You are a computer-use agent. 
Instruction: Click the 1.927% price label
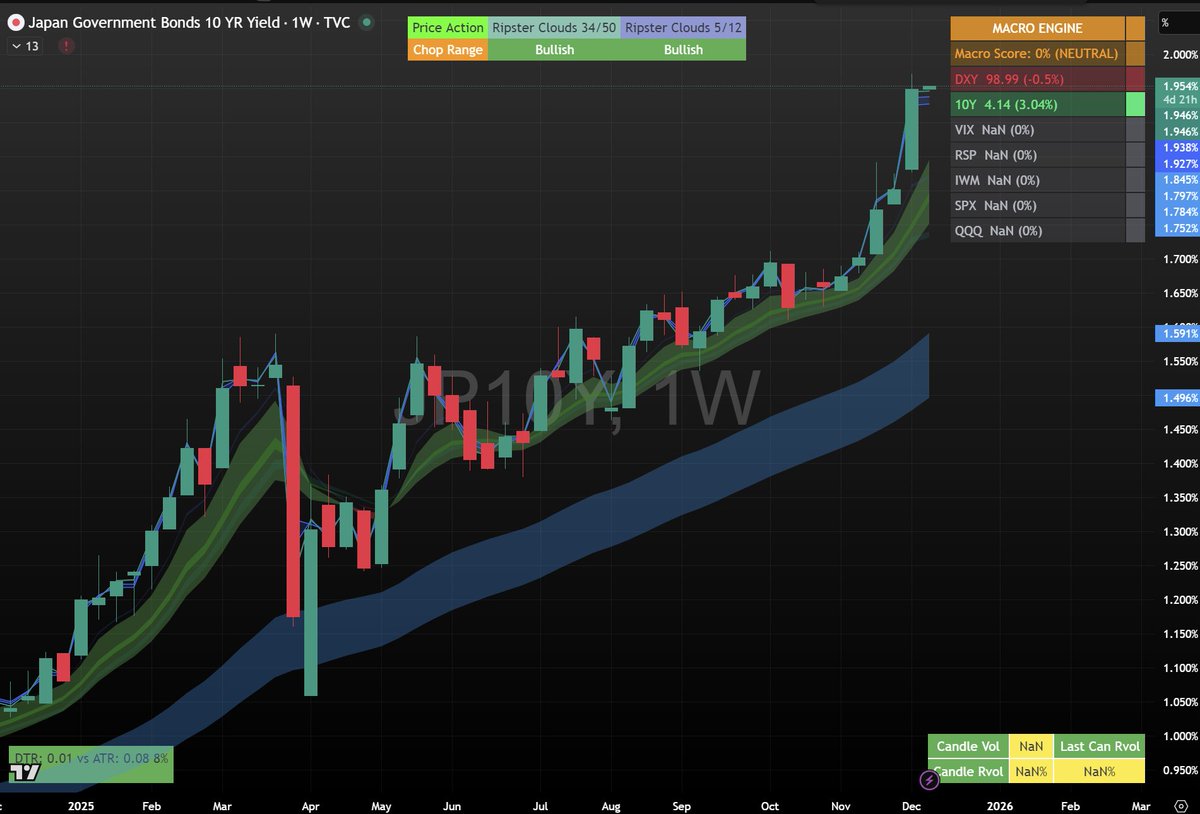pyautogui.click(x=1177, y=163)
